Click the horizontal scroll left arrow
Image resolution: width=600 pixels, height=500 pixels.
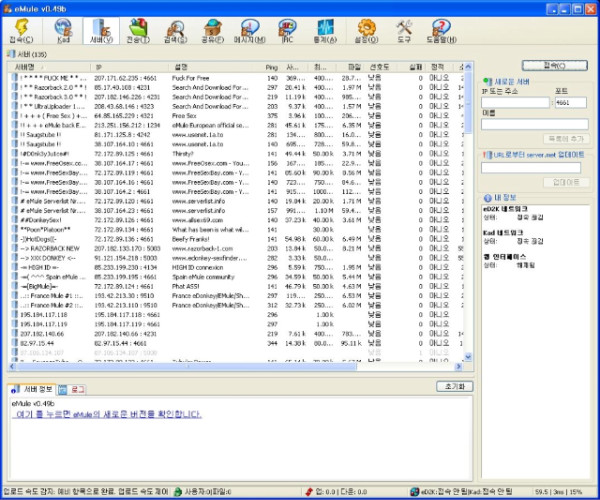click(12, 366)
